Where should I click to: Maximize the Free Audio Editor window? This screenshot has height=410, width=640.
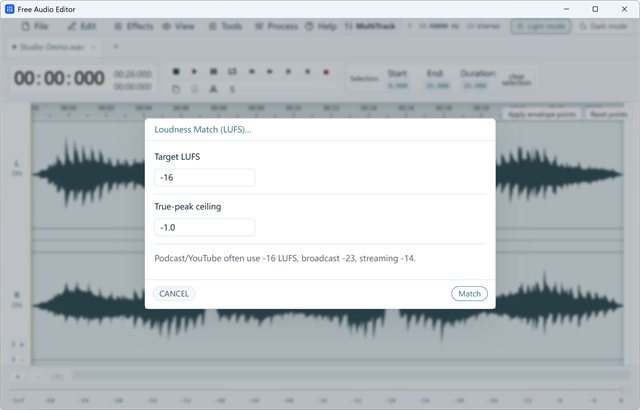(595, 9)
